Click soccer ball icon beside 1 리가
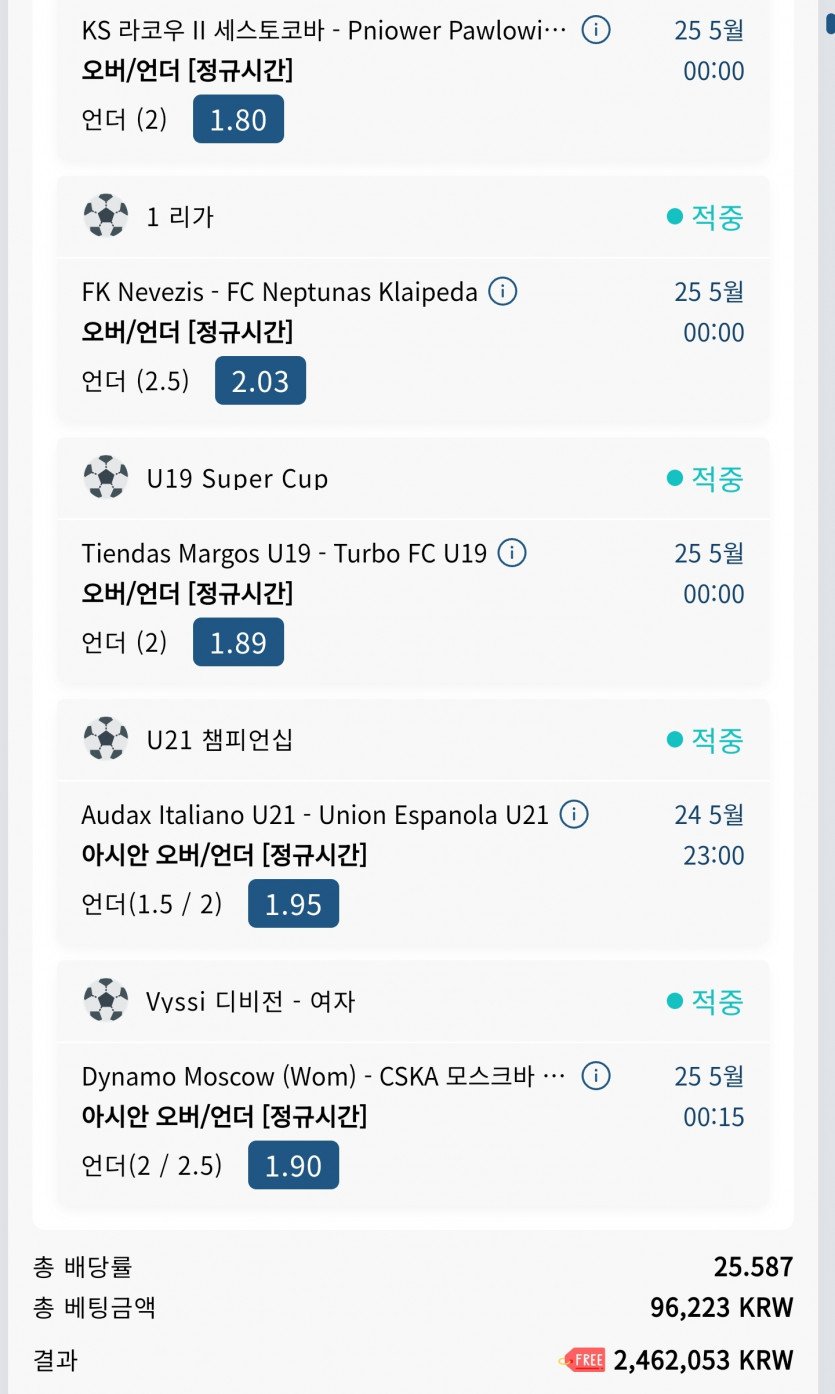This screenshot has width=835, height=1394. tap(106, 216)
